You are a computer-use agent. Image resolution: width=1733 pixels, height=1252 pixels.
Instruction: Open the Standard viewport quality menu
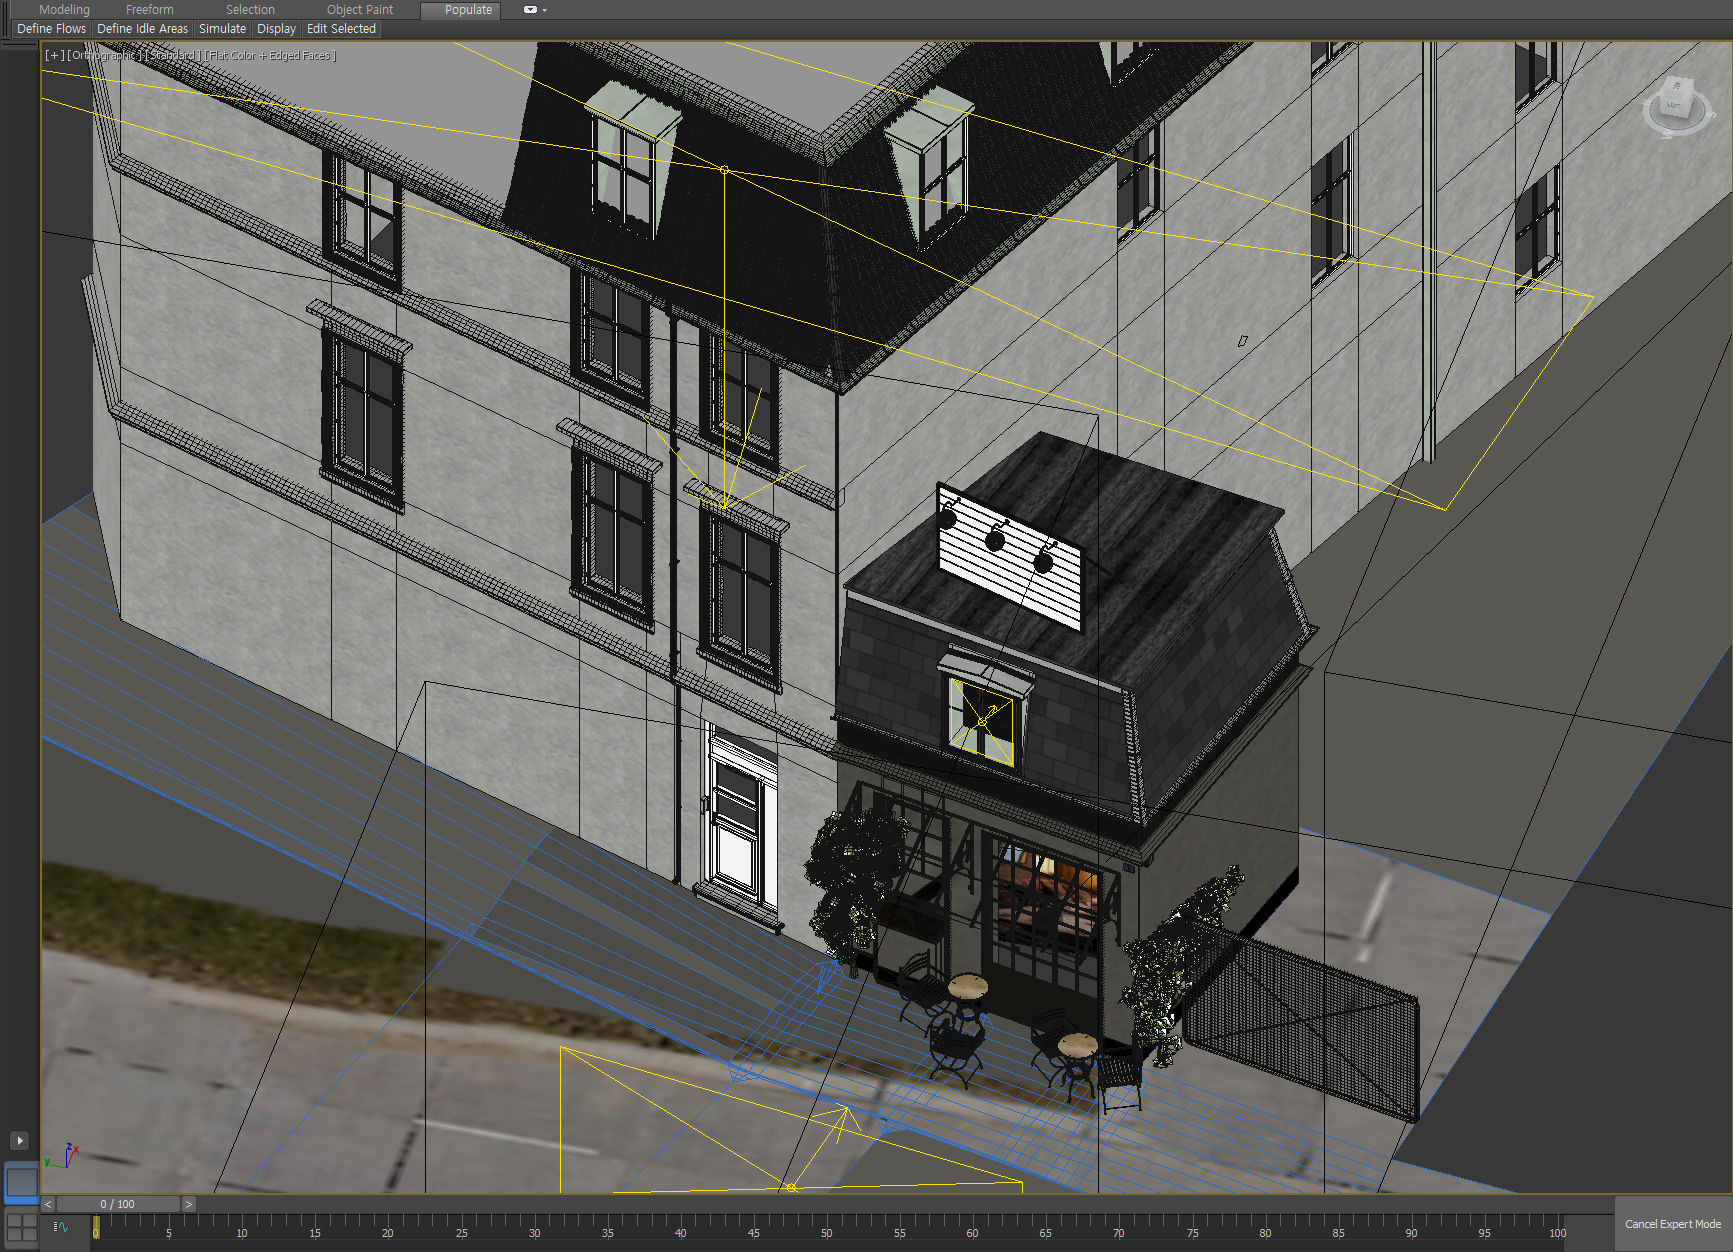coord(172,55)
